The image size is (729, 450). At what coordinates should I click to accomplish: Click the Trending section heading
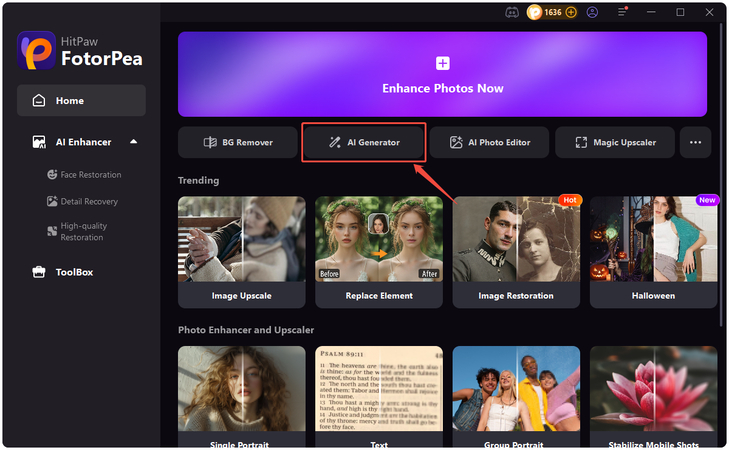click(199, 180)
